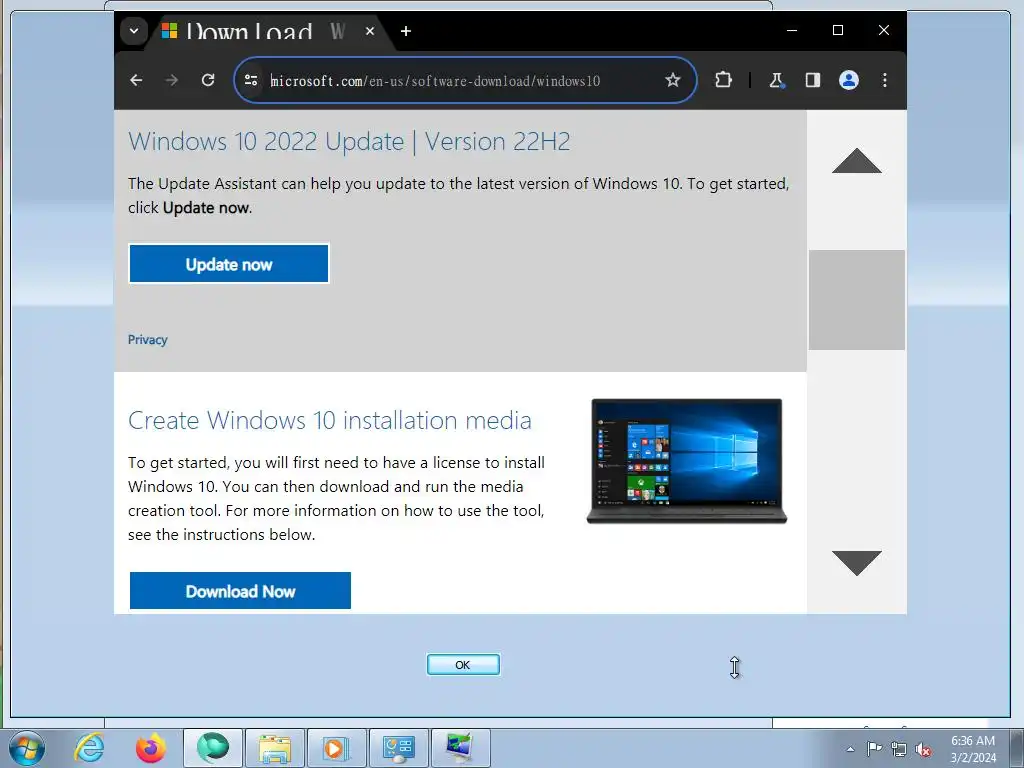
Task: Open the user profile avatar
Action: [848, 80]
